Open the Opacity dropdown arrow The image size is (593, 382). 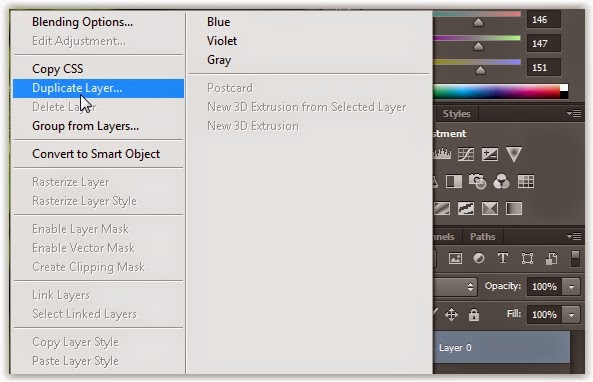571,287
